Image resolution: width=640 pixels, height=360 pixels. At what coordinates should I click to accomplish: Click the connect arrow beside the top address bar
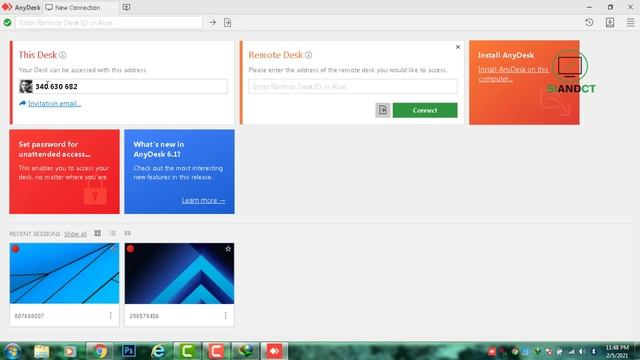pos(213,22)
